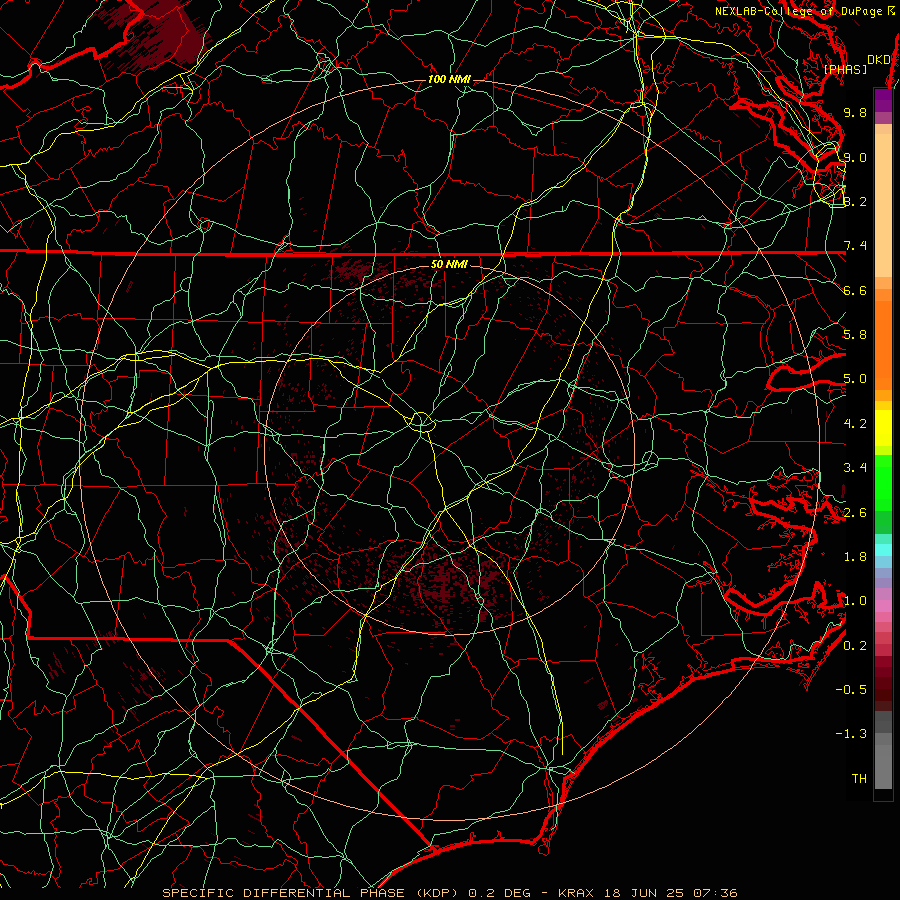Click the -0.5 legend value
900x900 pixels.
(x=851, y=689)
